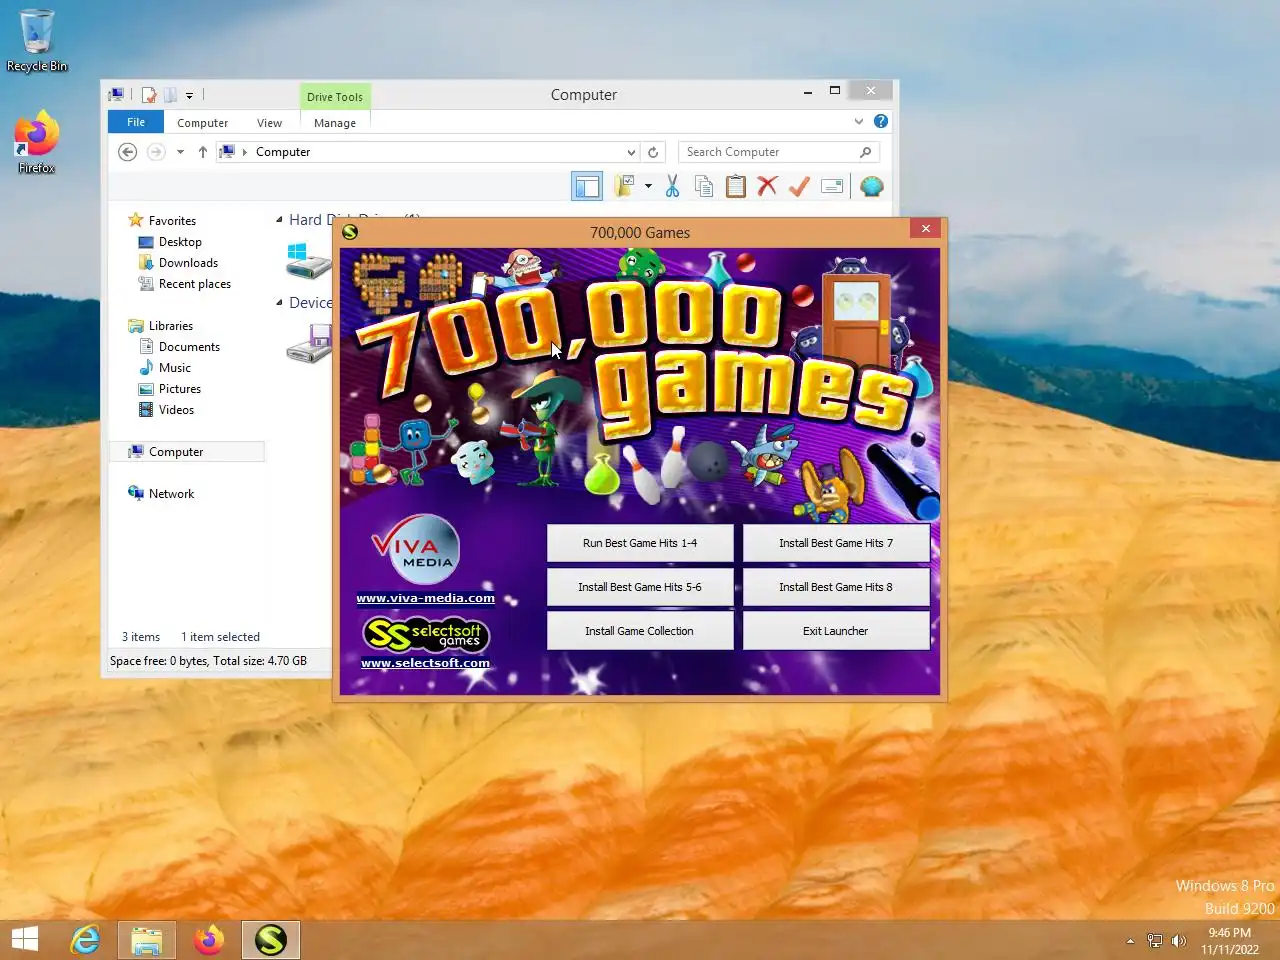The width and height of the screenshot is (1280, 960).
Task: Click the Paste clipboard icon
Action: pyautogui.click(x=736, y=186)
